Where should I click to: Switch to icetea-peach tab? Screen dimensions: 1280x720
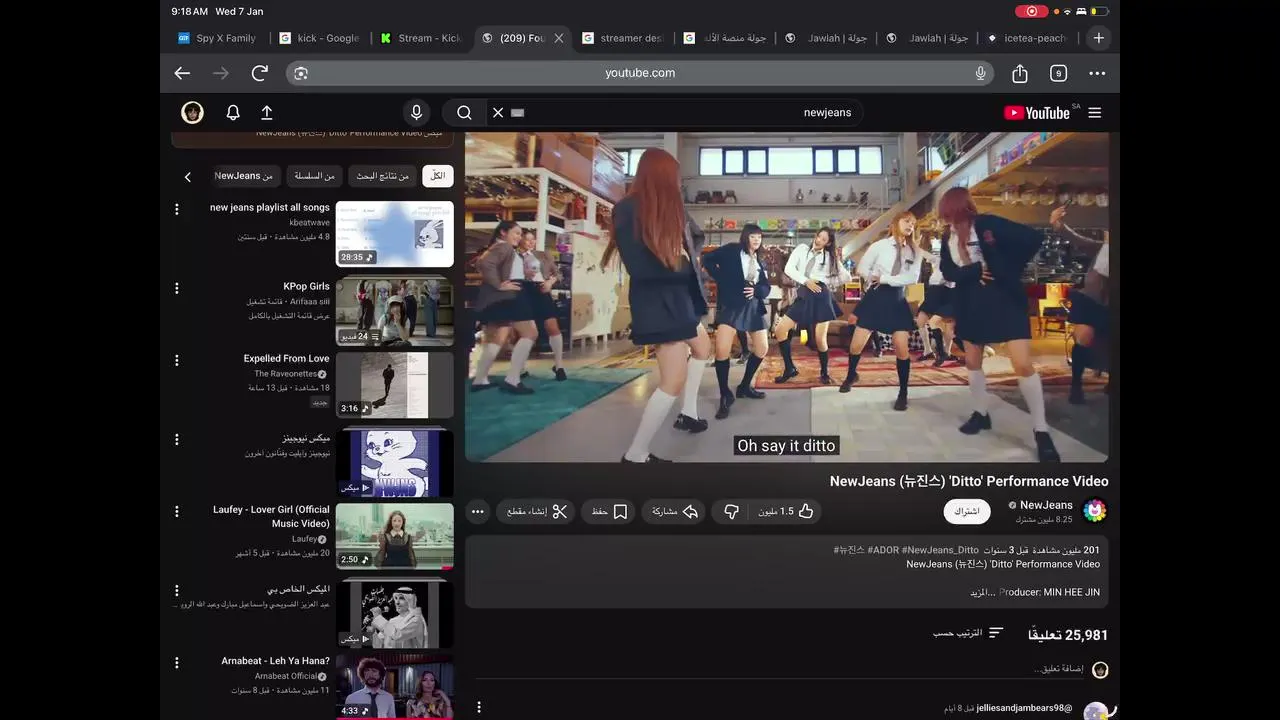coord(1027,38)
